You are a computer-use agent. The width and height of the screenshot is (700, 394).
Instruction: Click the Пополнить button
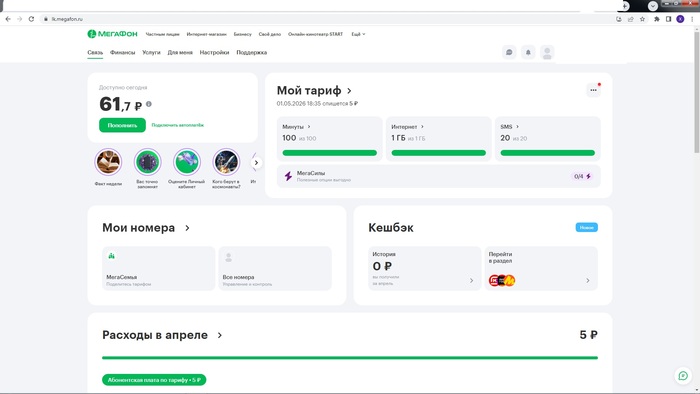pyautogui.click(x=122, y=125)
